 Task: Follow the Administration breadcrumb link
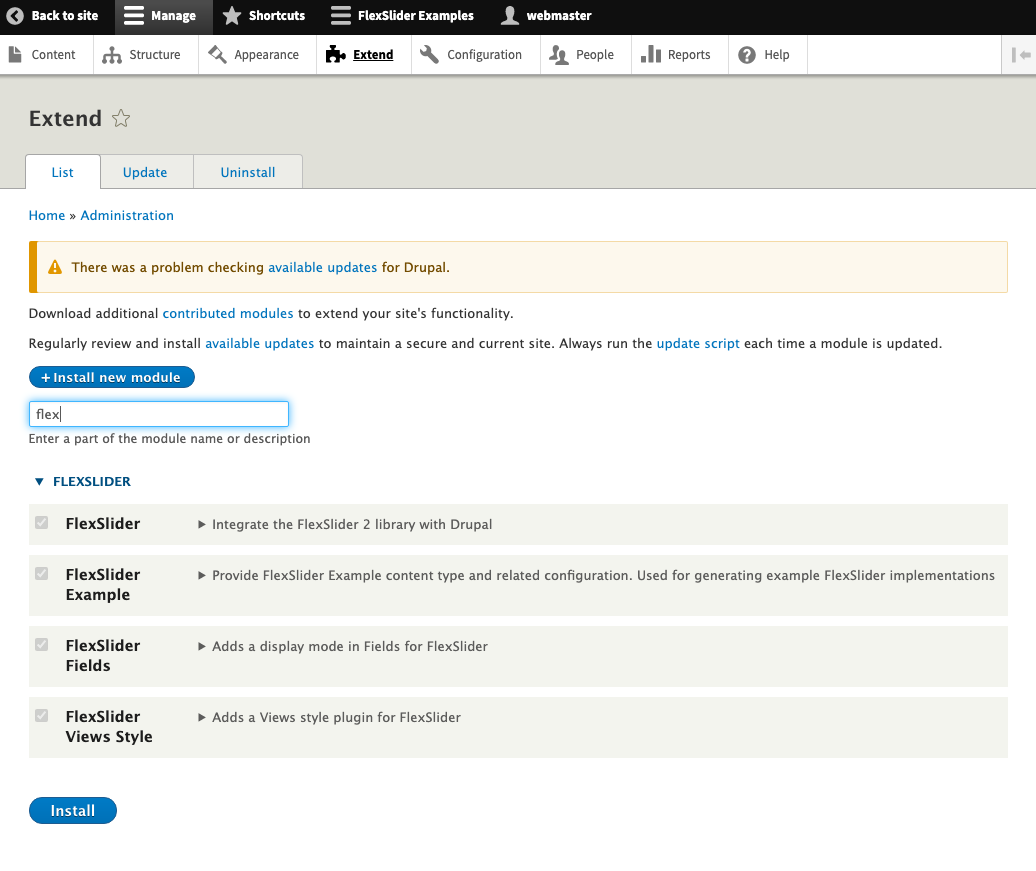[x=127, y=215]
